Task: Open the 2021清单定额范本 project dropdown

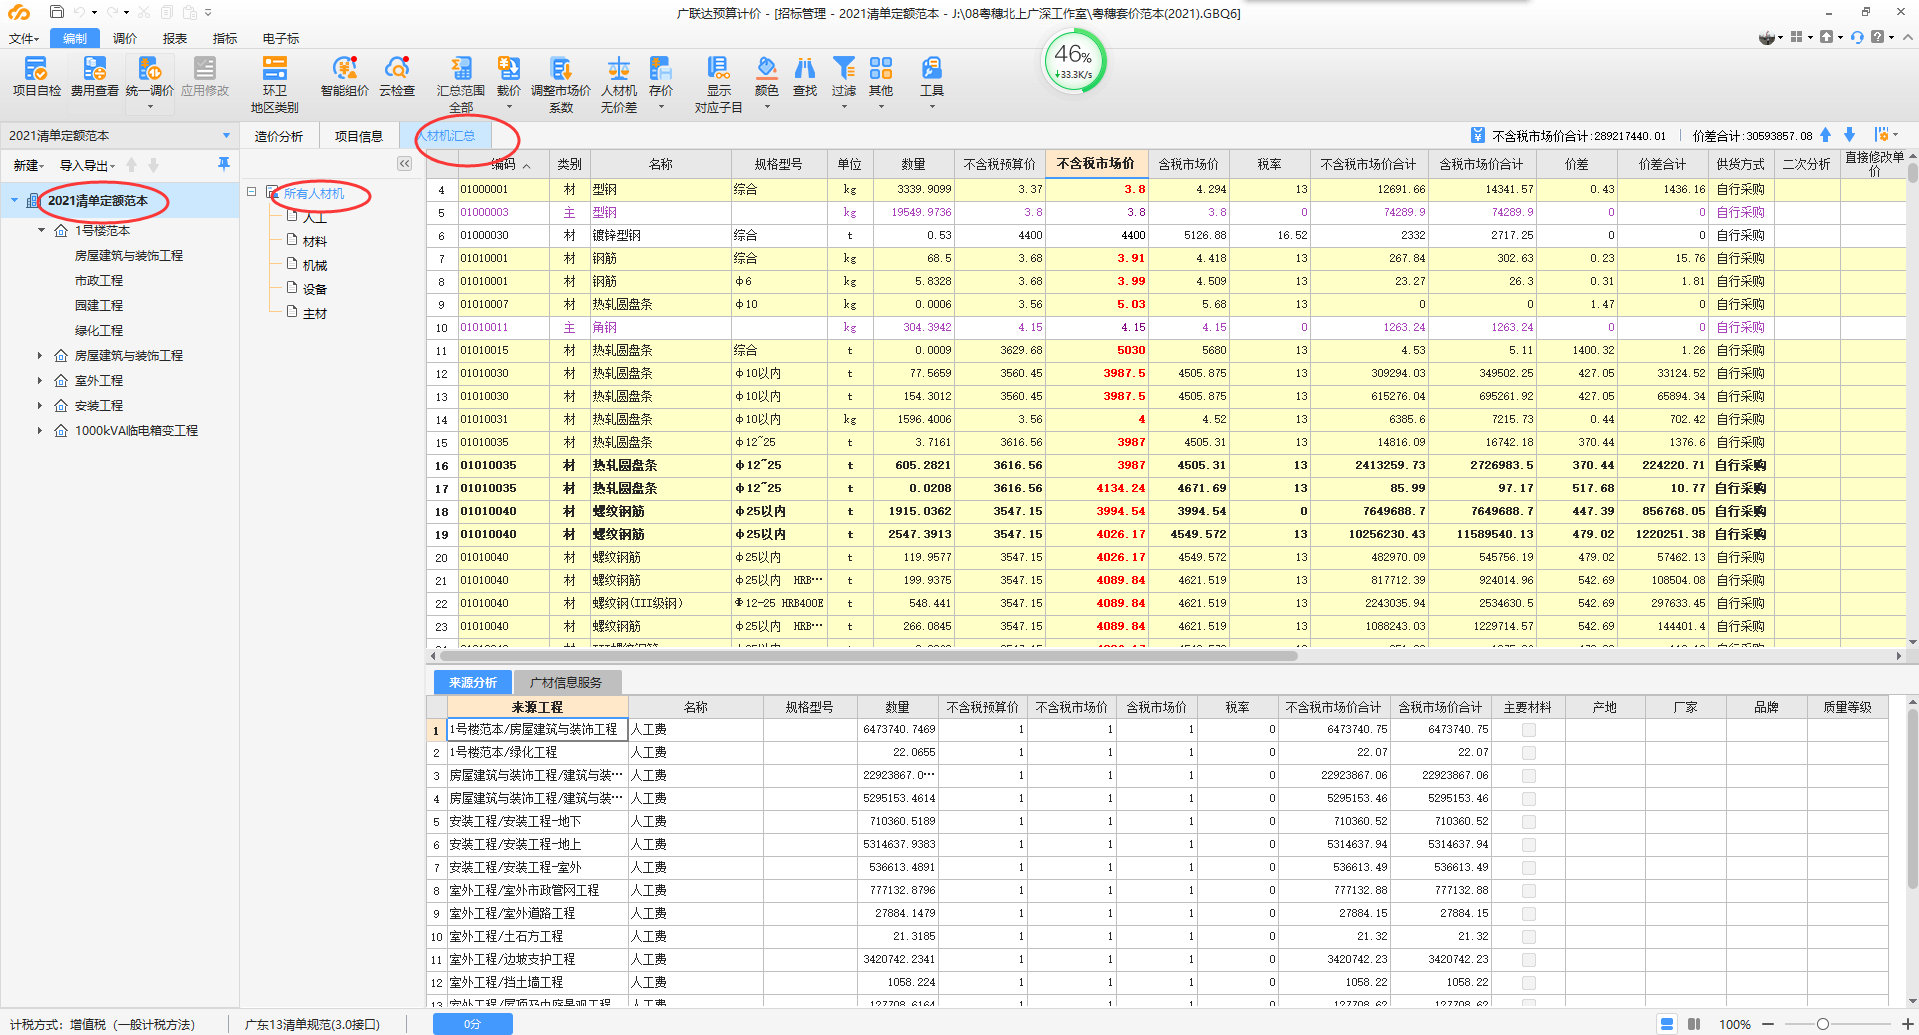Action: pyautogui.click(x=226, y=136)
